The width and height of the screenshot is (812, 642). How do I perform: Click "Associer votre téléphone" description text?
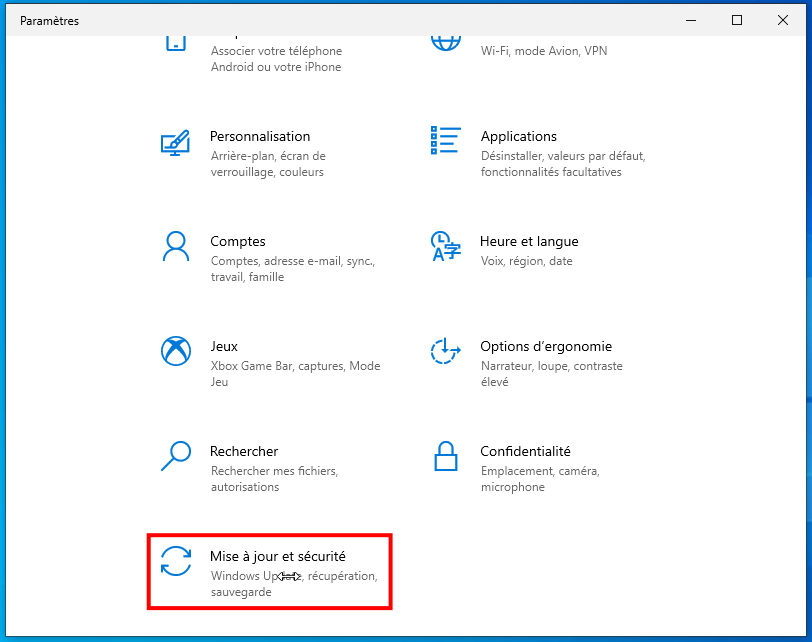pos(276,51)
